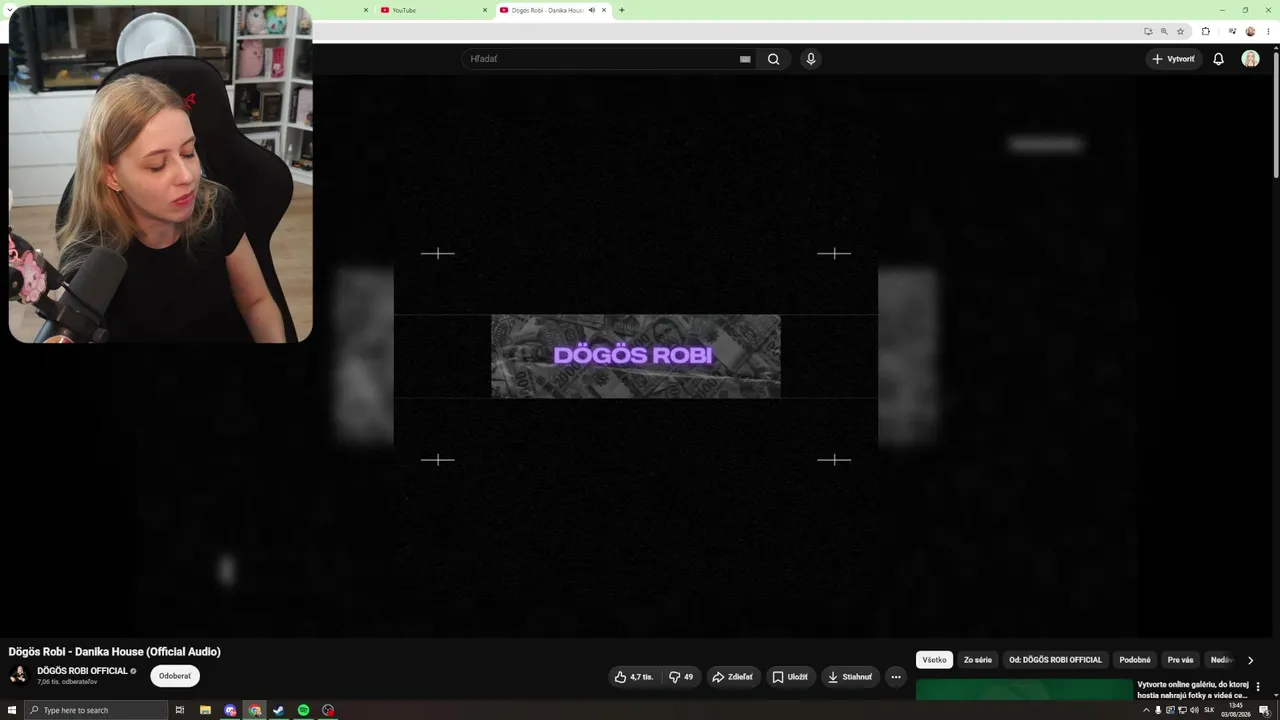1280x720 pixels.
Task: Dislike the video with the thumbs-down button
Action: click(x=681, y=677)
